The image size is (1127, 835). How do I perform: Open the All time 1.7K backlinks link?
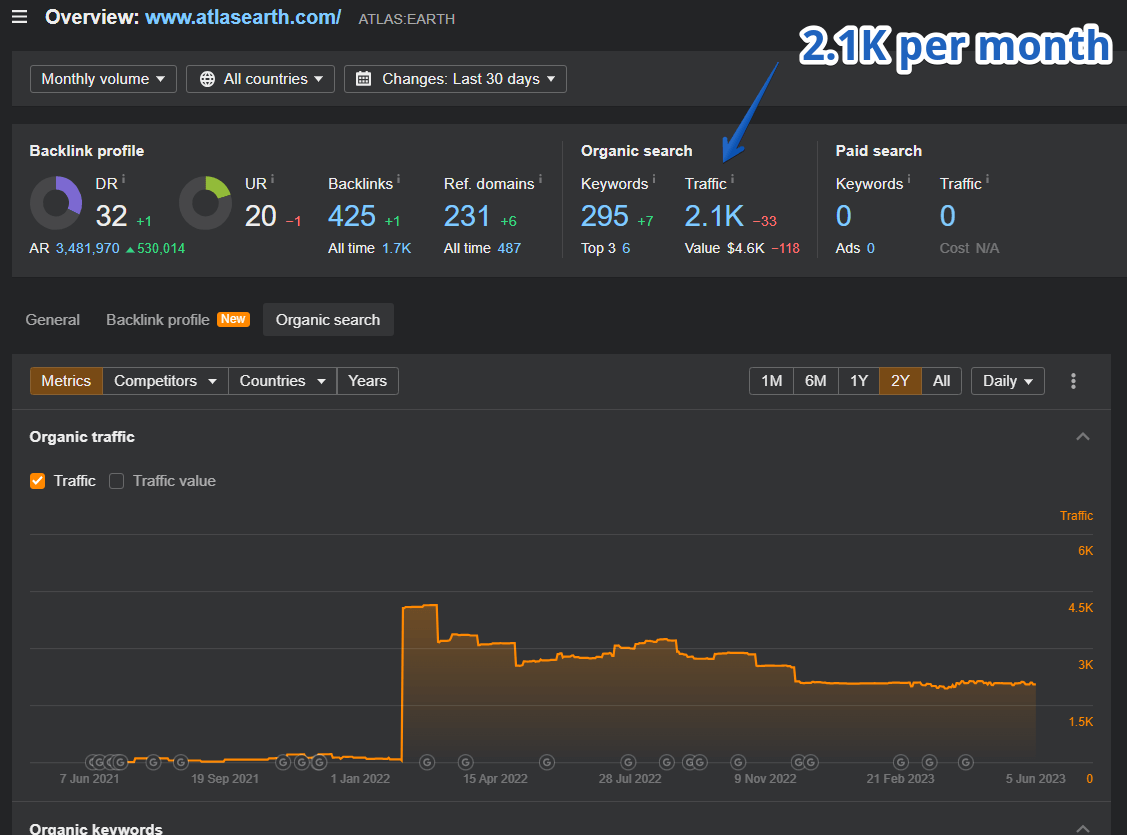(396, 249)
